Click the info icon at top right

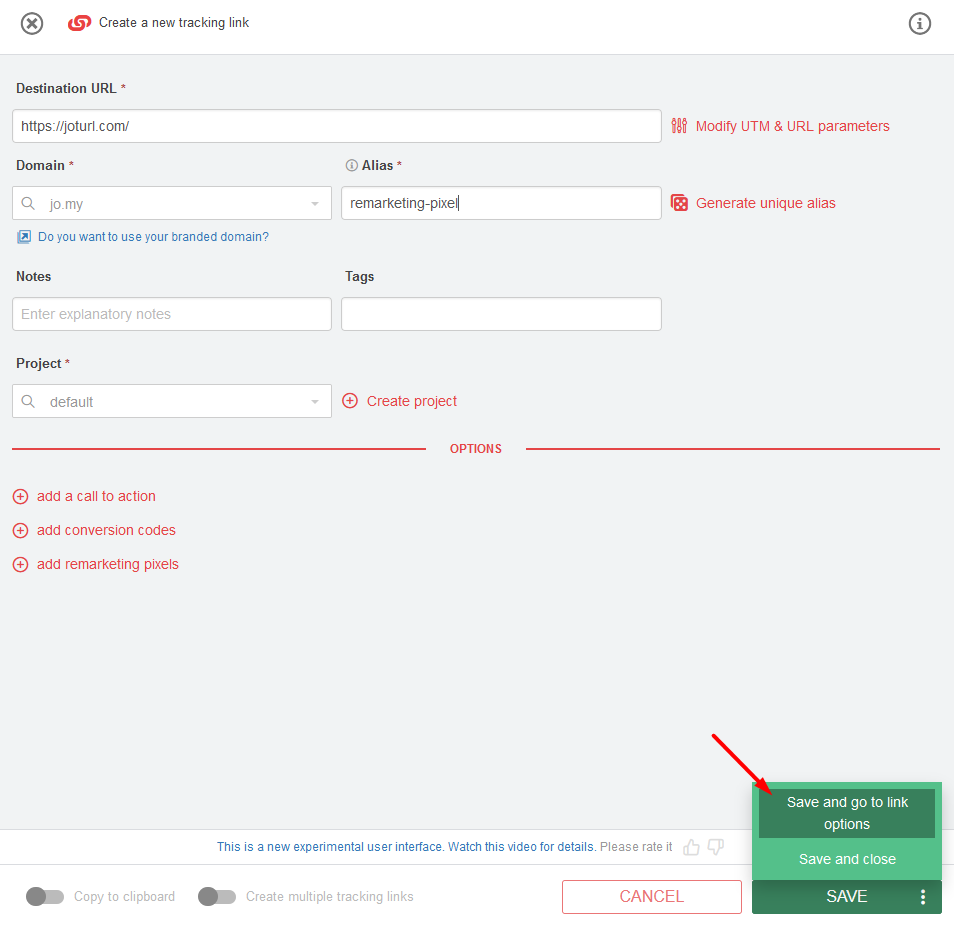point(919,24)
